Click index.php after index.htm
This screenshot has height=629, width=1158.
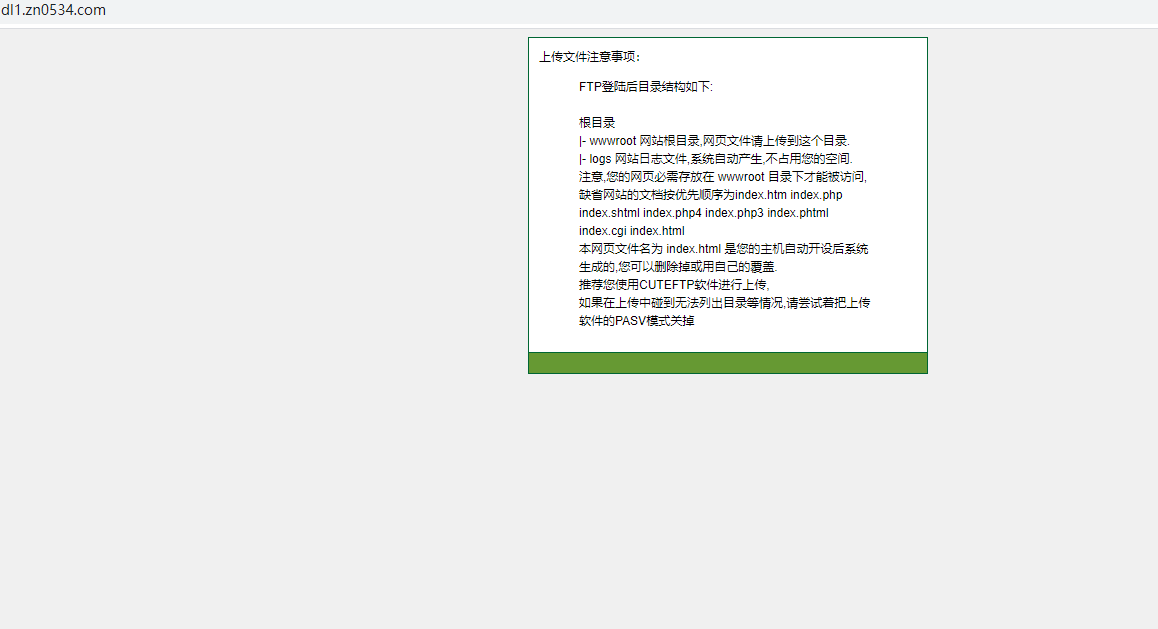coord(816,195)
